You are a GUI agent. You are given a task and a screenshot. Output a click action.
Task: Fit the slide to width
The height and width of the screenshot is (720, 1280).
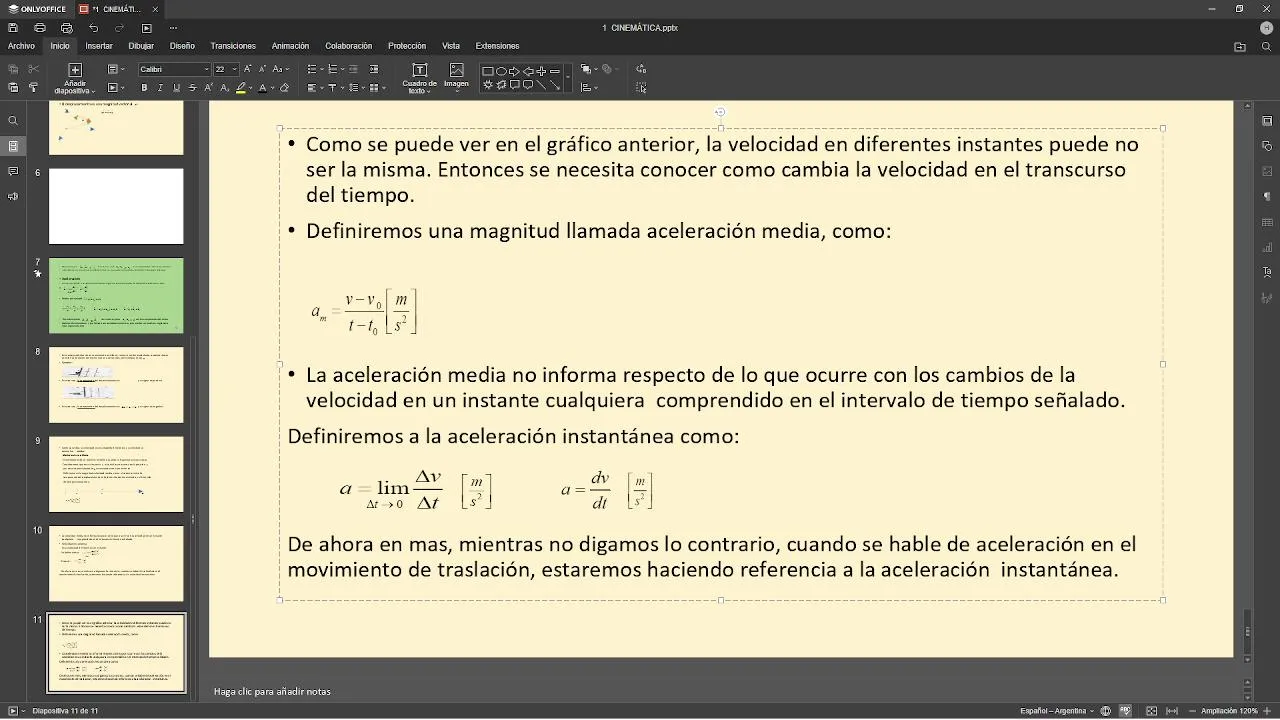tap(1172, 711)
